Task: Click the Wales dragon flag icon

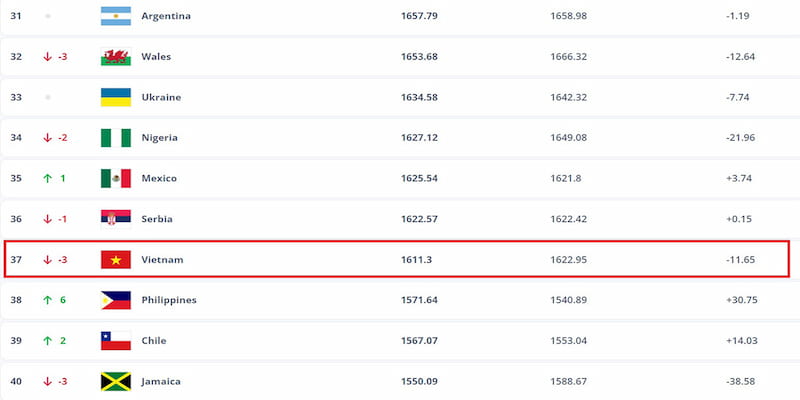Action: click(116, 57)
